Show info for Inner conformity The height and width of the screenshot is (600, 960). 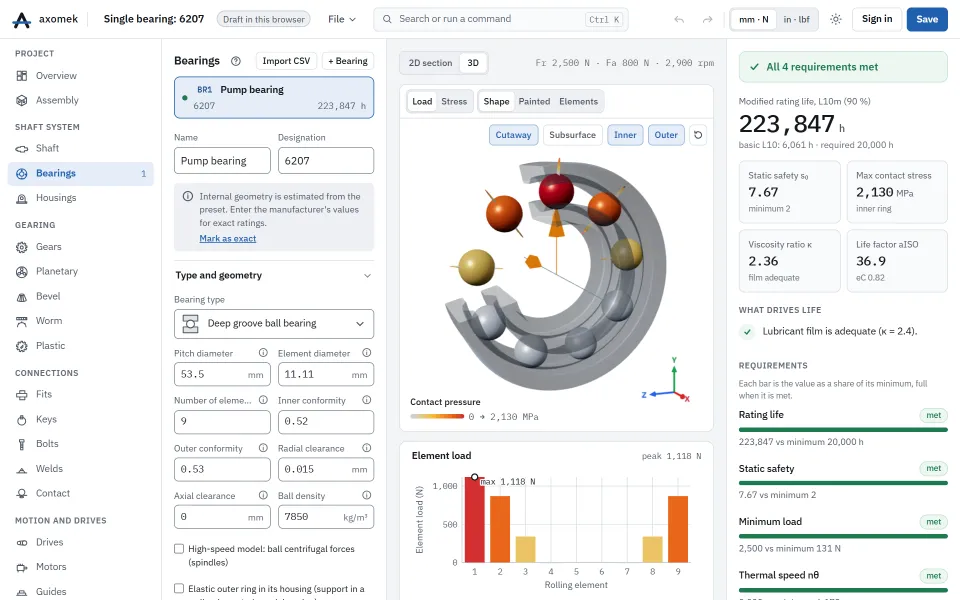coord(367,400)
